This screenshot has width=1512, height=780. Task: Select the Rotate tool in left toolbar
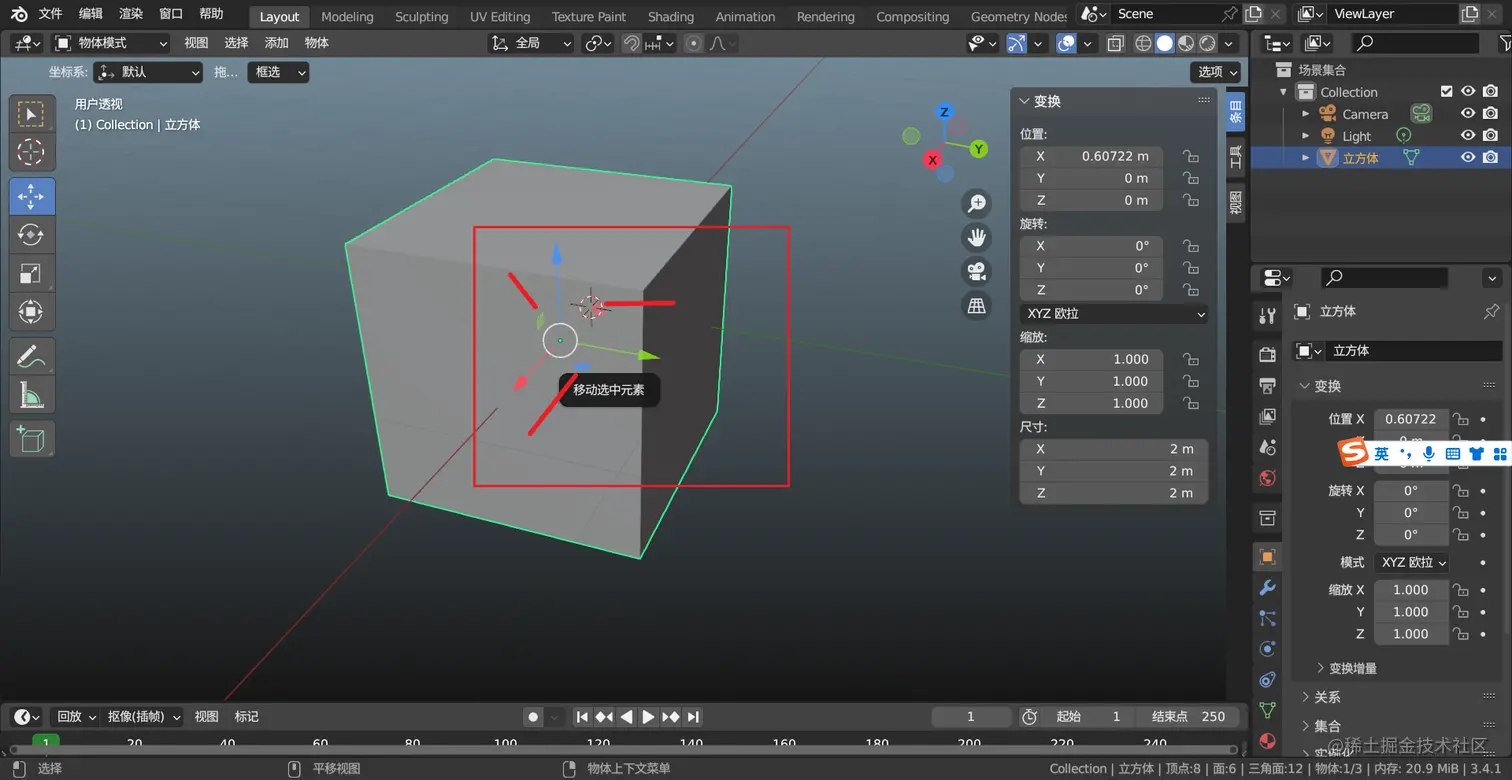point(31,235)
